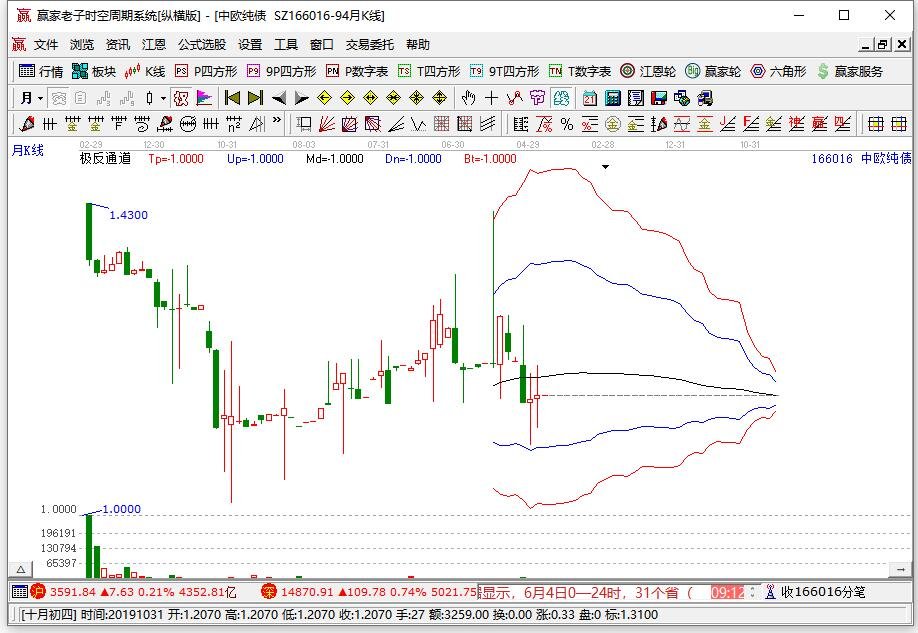Image resolution: width=918 pixels, height=633 pixels.
Task: Open the calculator tool
Action: tap(613, 98)
